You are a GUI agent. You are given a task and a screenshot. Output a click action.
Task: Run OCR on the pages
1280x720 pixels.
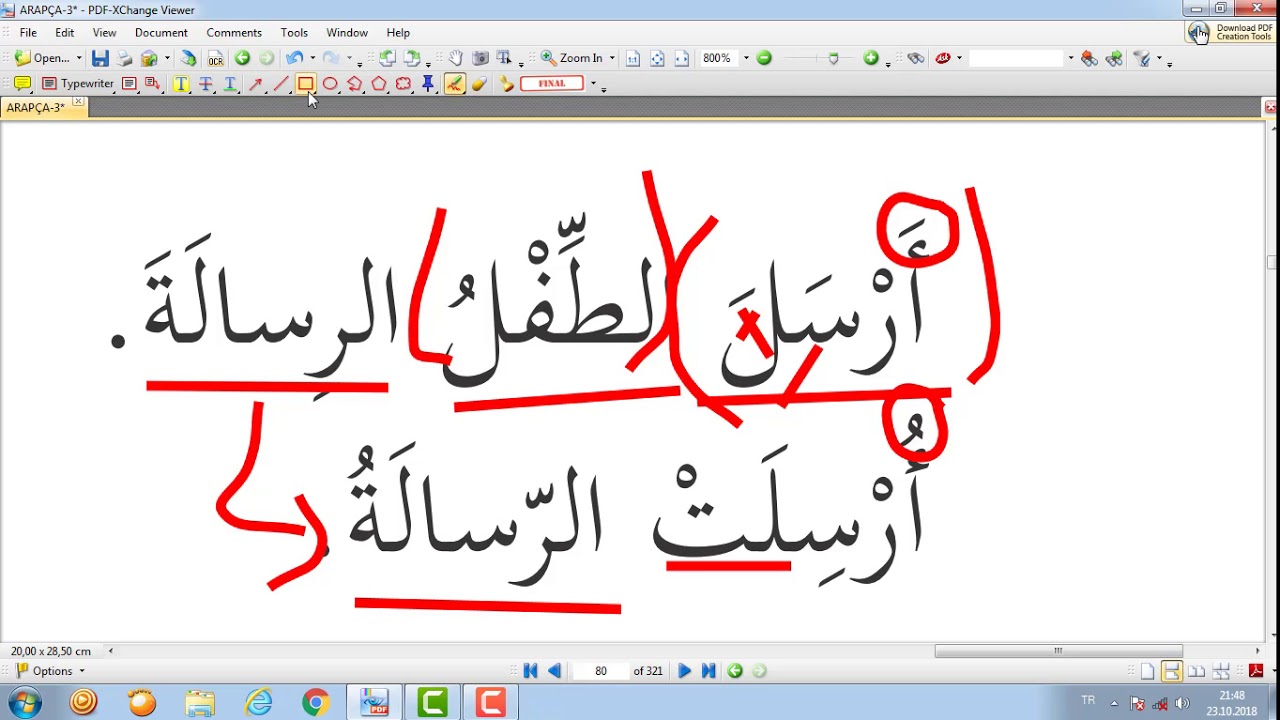click(x=215, y=58)
